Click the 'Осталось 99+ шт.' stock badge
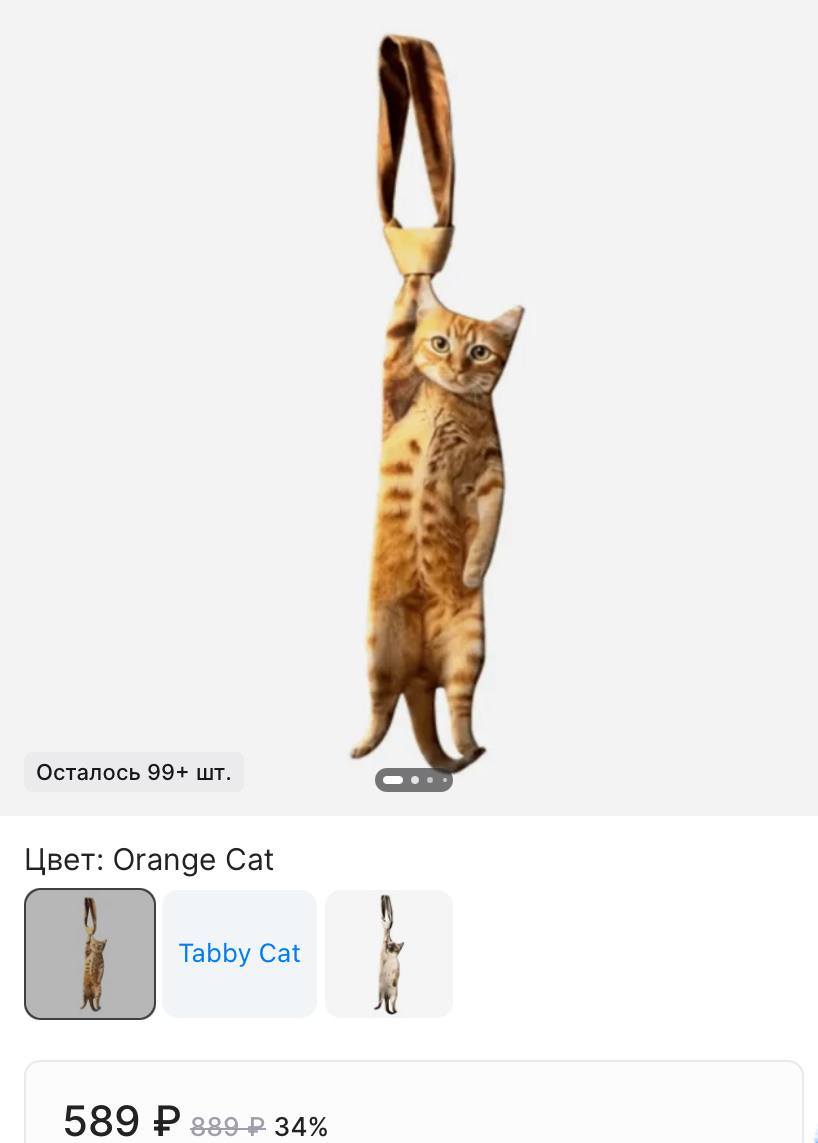Image resolution: width=818 pixels, height=1143 pixels. click(134, 772)
